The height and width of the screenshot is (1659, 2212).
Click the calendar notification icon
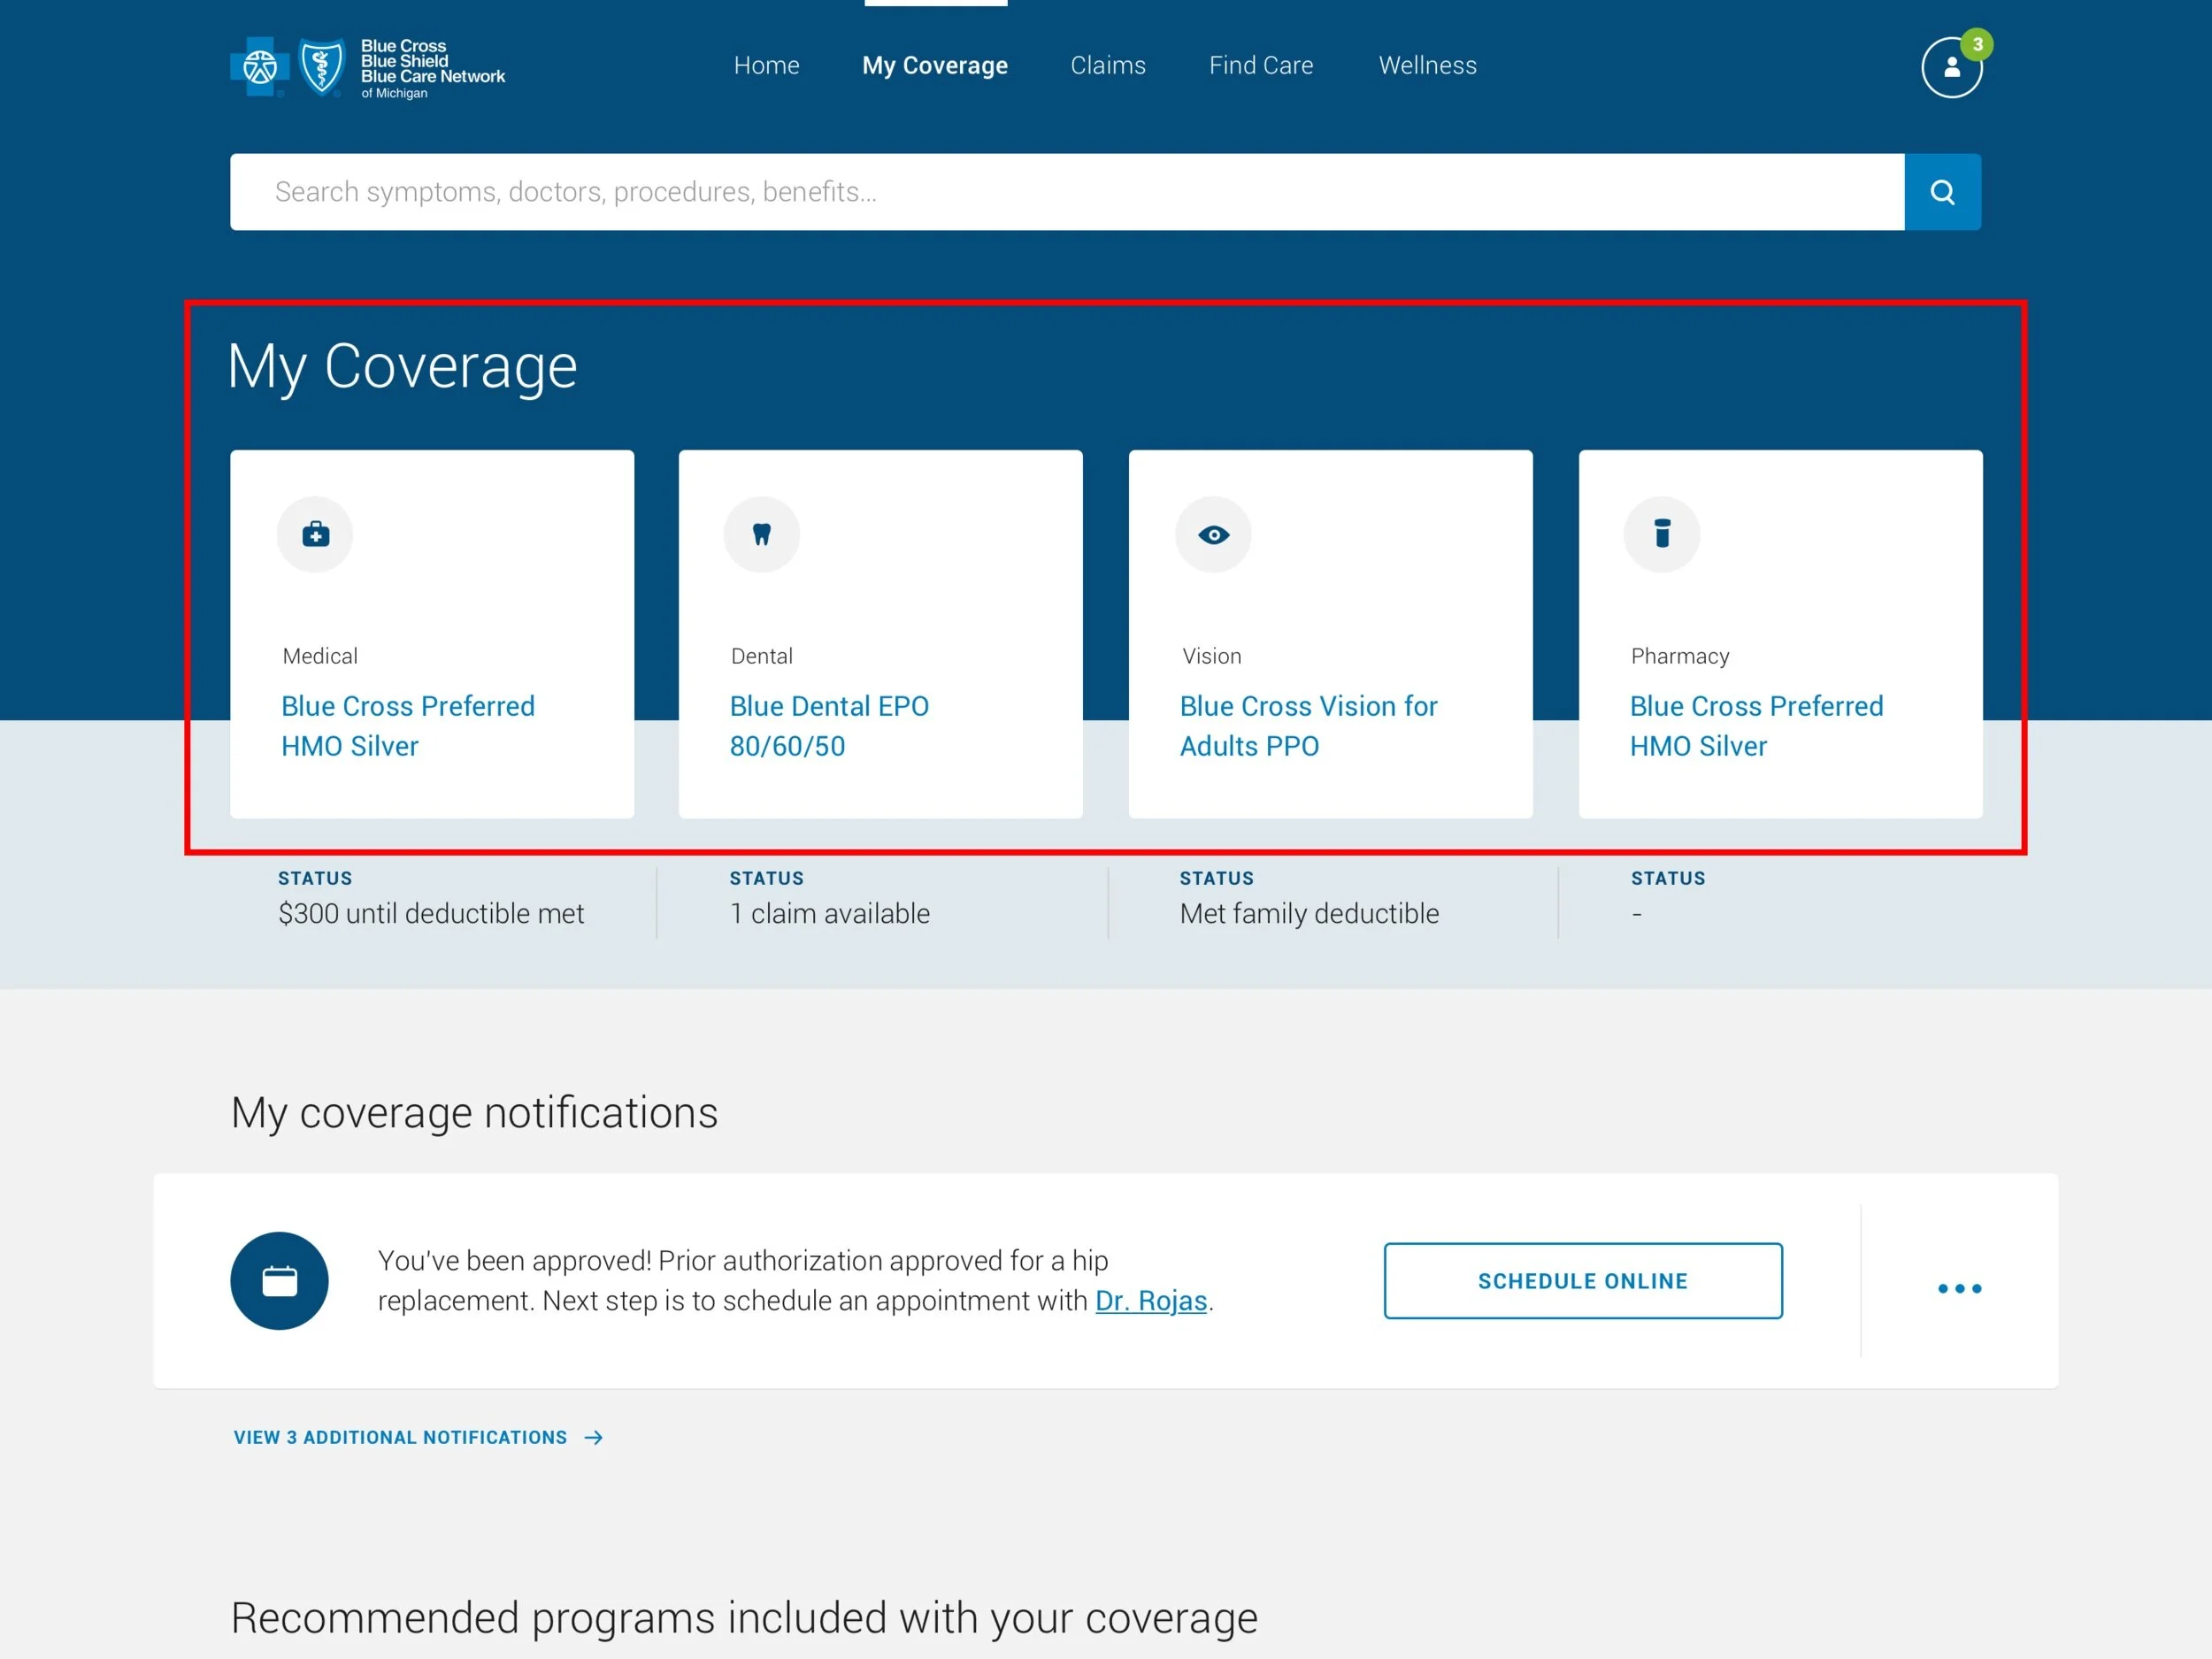[x=279, y=1280]
